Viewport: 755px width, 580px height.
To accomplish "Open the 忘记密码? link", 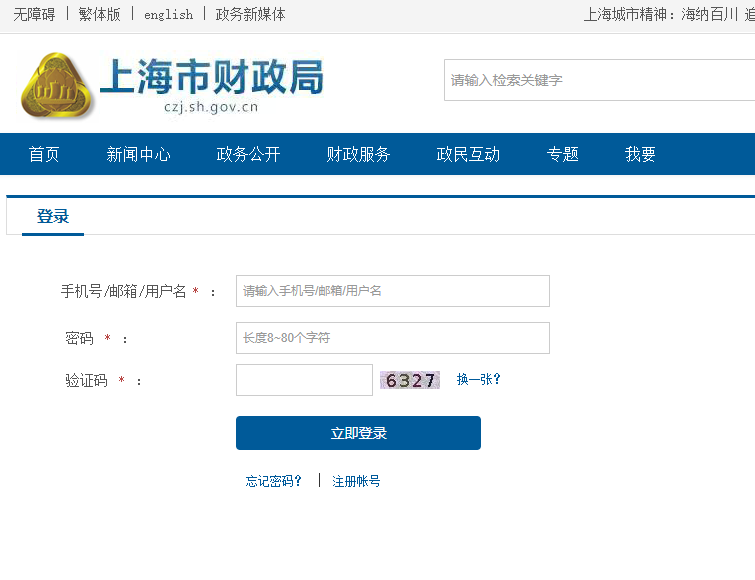I will click(274, 481).
